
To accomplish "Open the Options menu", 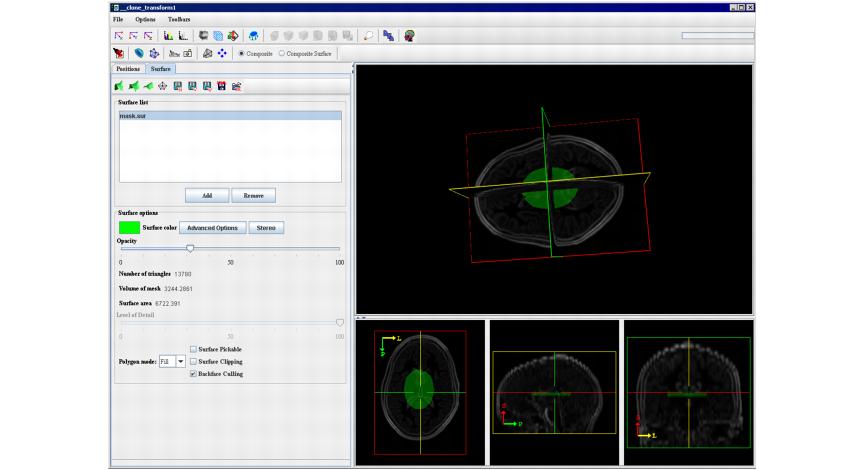I will [145, 19].
